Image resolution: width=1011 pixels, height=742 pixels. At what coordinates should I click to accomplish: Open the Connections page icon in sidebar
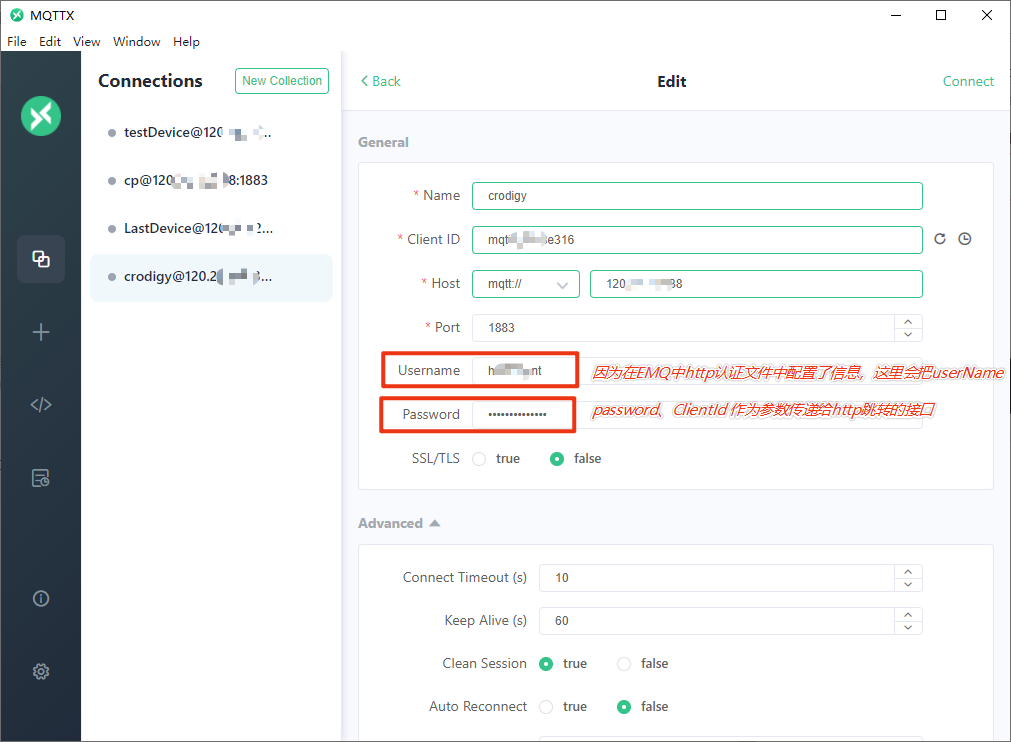point(41,259)
